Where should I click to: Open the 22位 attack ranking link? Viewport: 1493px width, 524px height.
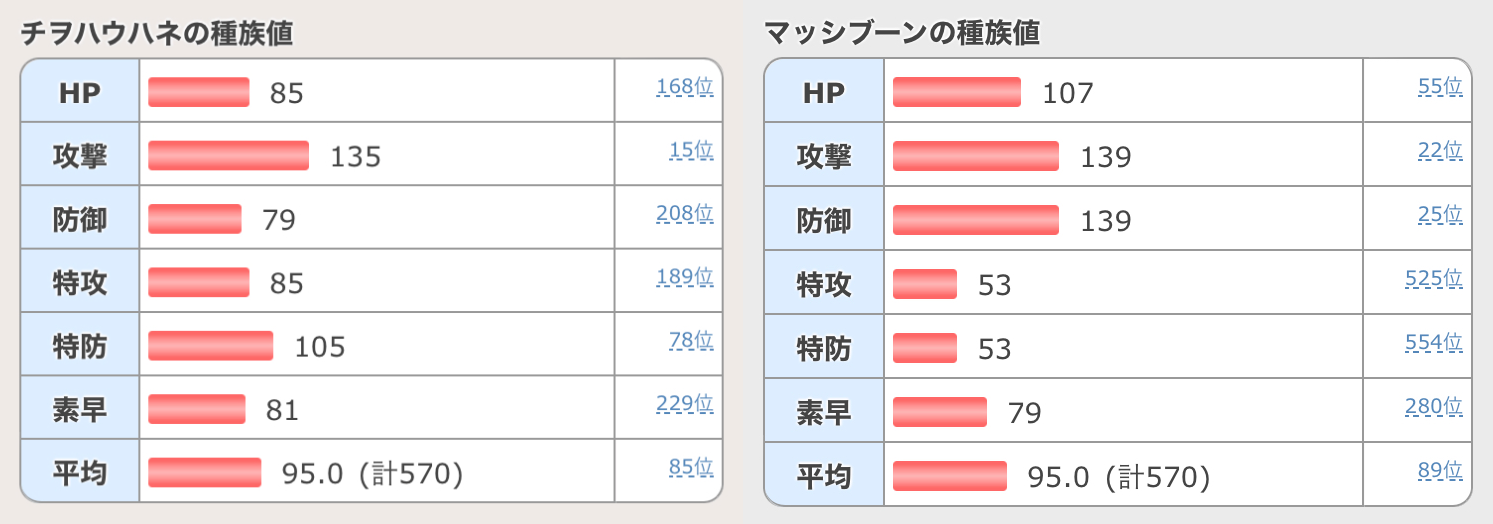pos(1440,150)
